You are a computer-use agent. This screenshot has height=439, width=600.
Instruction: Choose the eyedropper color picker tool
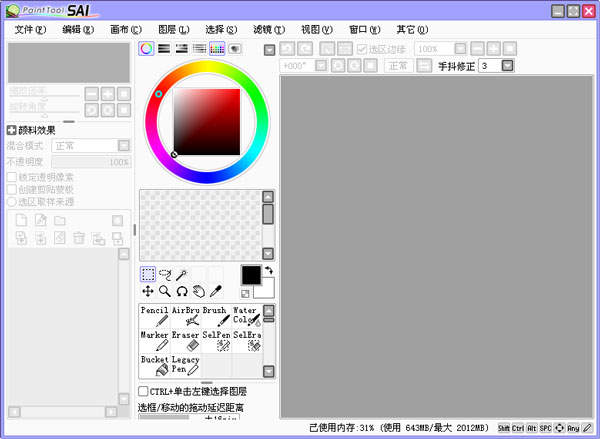pyautogui.click(x=216, y=291)
